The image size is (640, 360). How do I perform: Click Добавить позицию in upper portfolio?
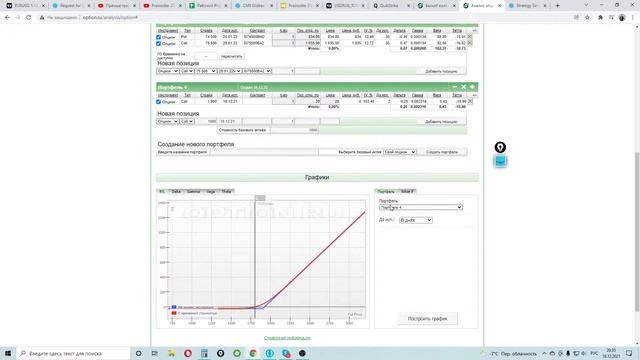pyautogui.click(x=441, y=71)
